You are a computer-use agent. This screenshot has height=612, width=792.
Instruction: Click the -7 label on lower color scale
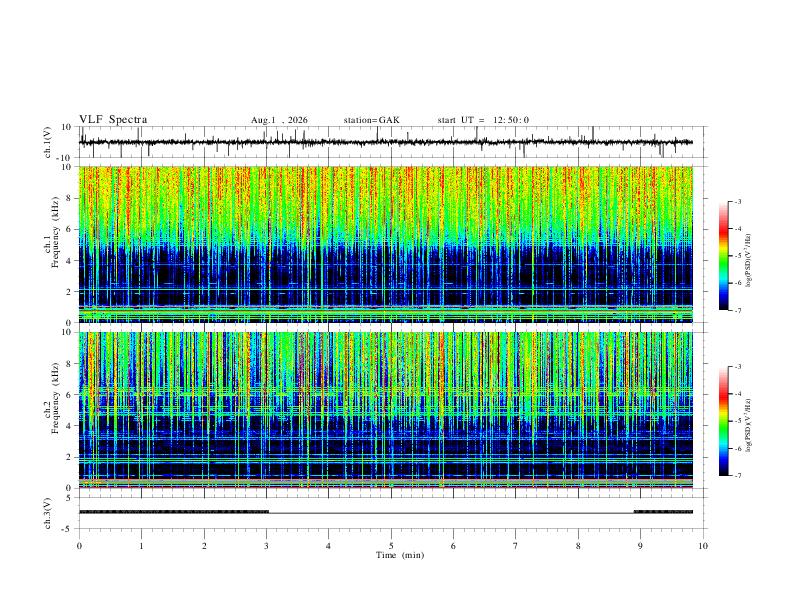[738, 476]
